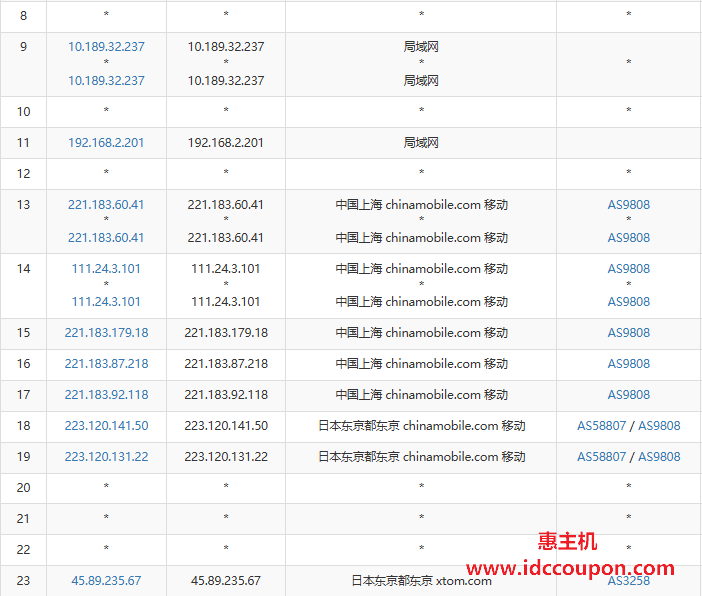Open the AS58807 link in row 19

click(x=601, y=457)
